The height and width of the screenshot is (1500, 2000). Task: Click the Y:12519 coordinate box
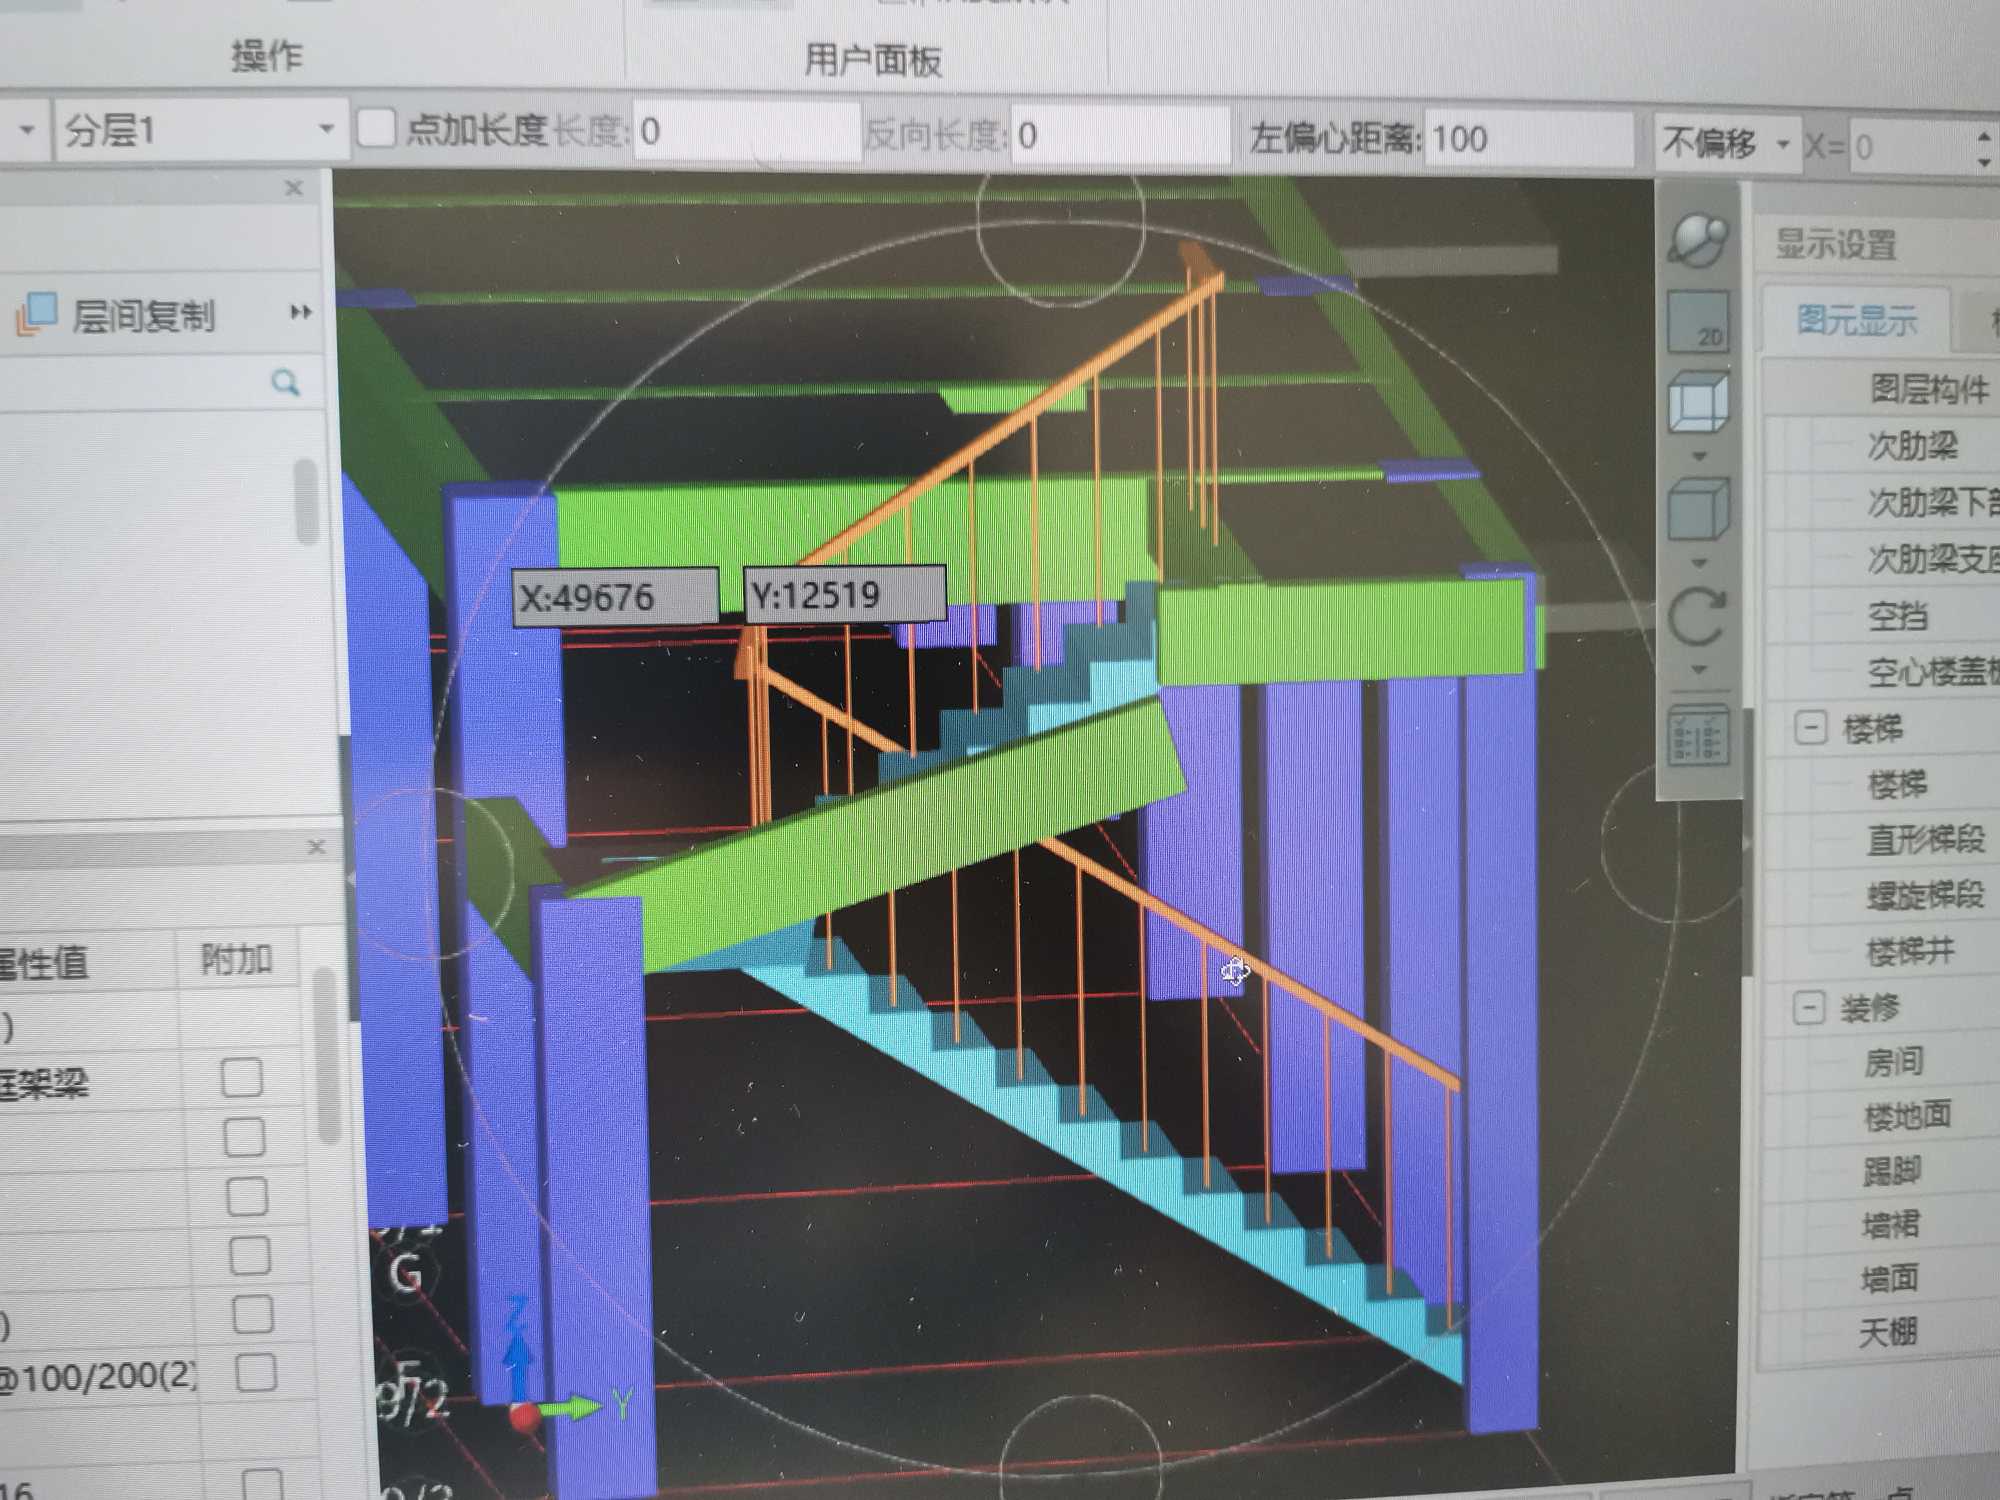click(x=845, y=595)
